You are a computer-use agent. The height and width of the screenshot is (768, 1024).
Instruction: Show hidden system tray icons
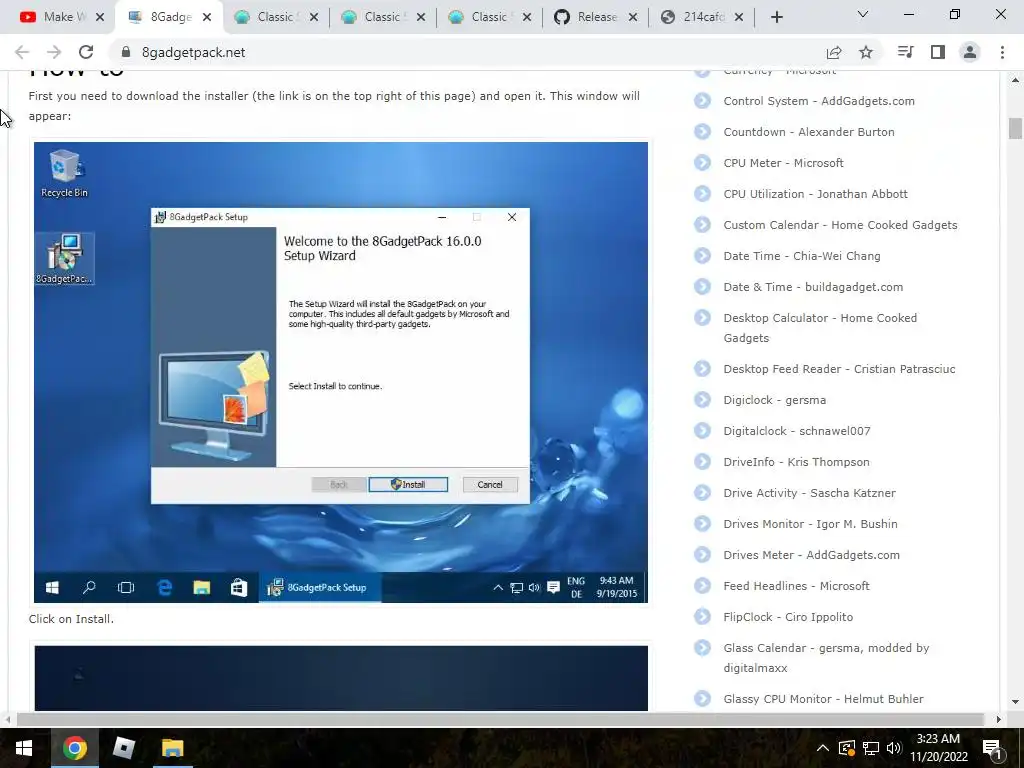click(x=823, y=748)
